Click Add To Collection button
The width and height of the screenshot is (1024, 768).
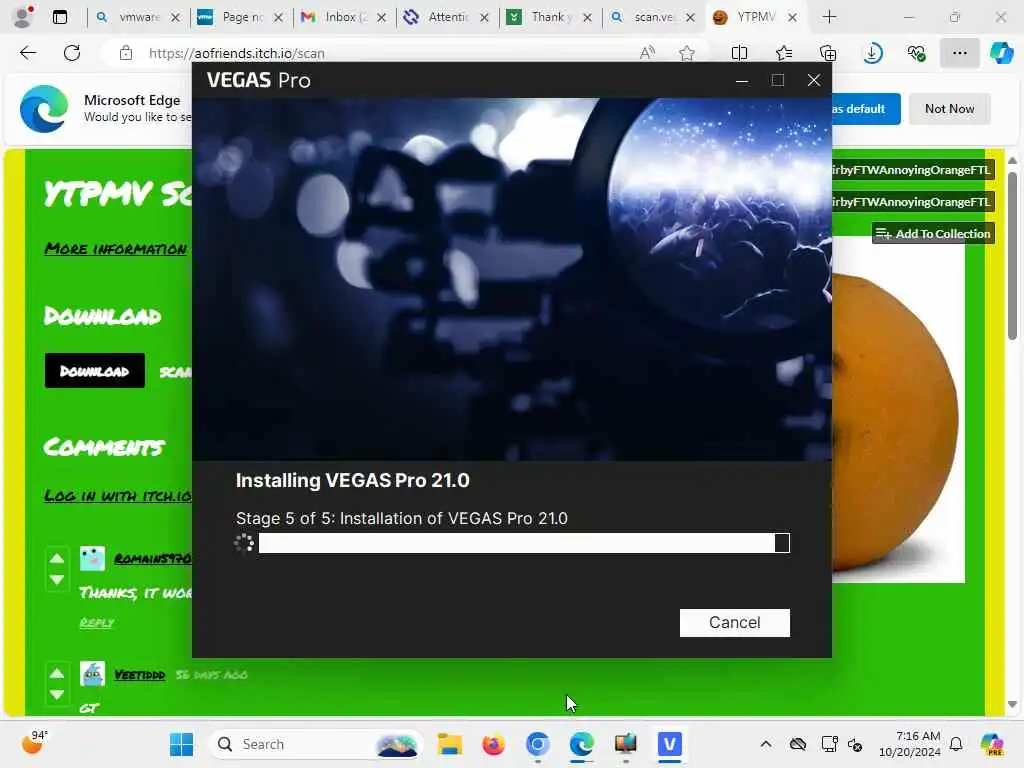933,233
